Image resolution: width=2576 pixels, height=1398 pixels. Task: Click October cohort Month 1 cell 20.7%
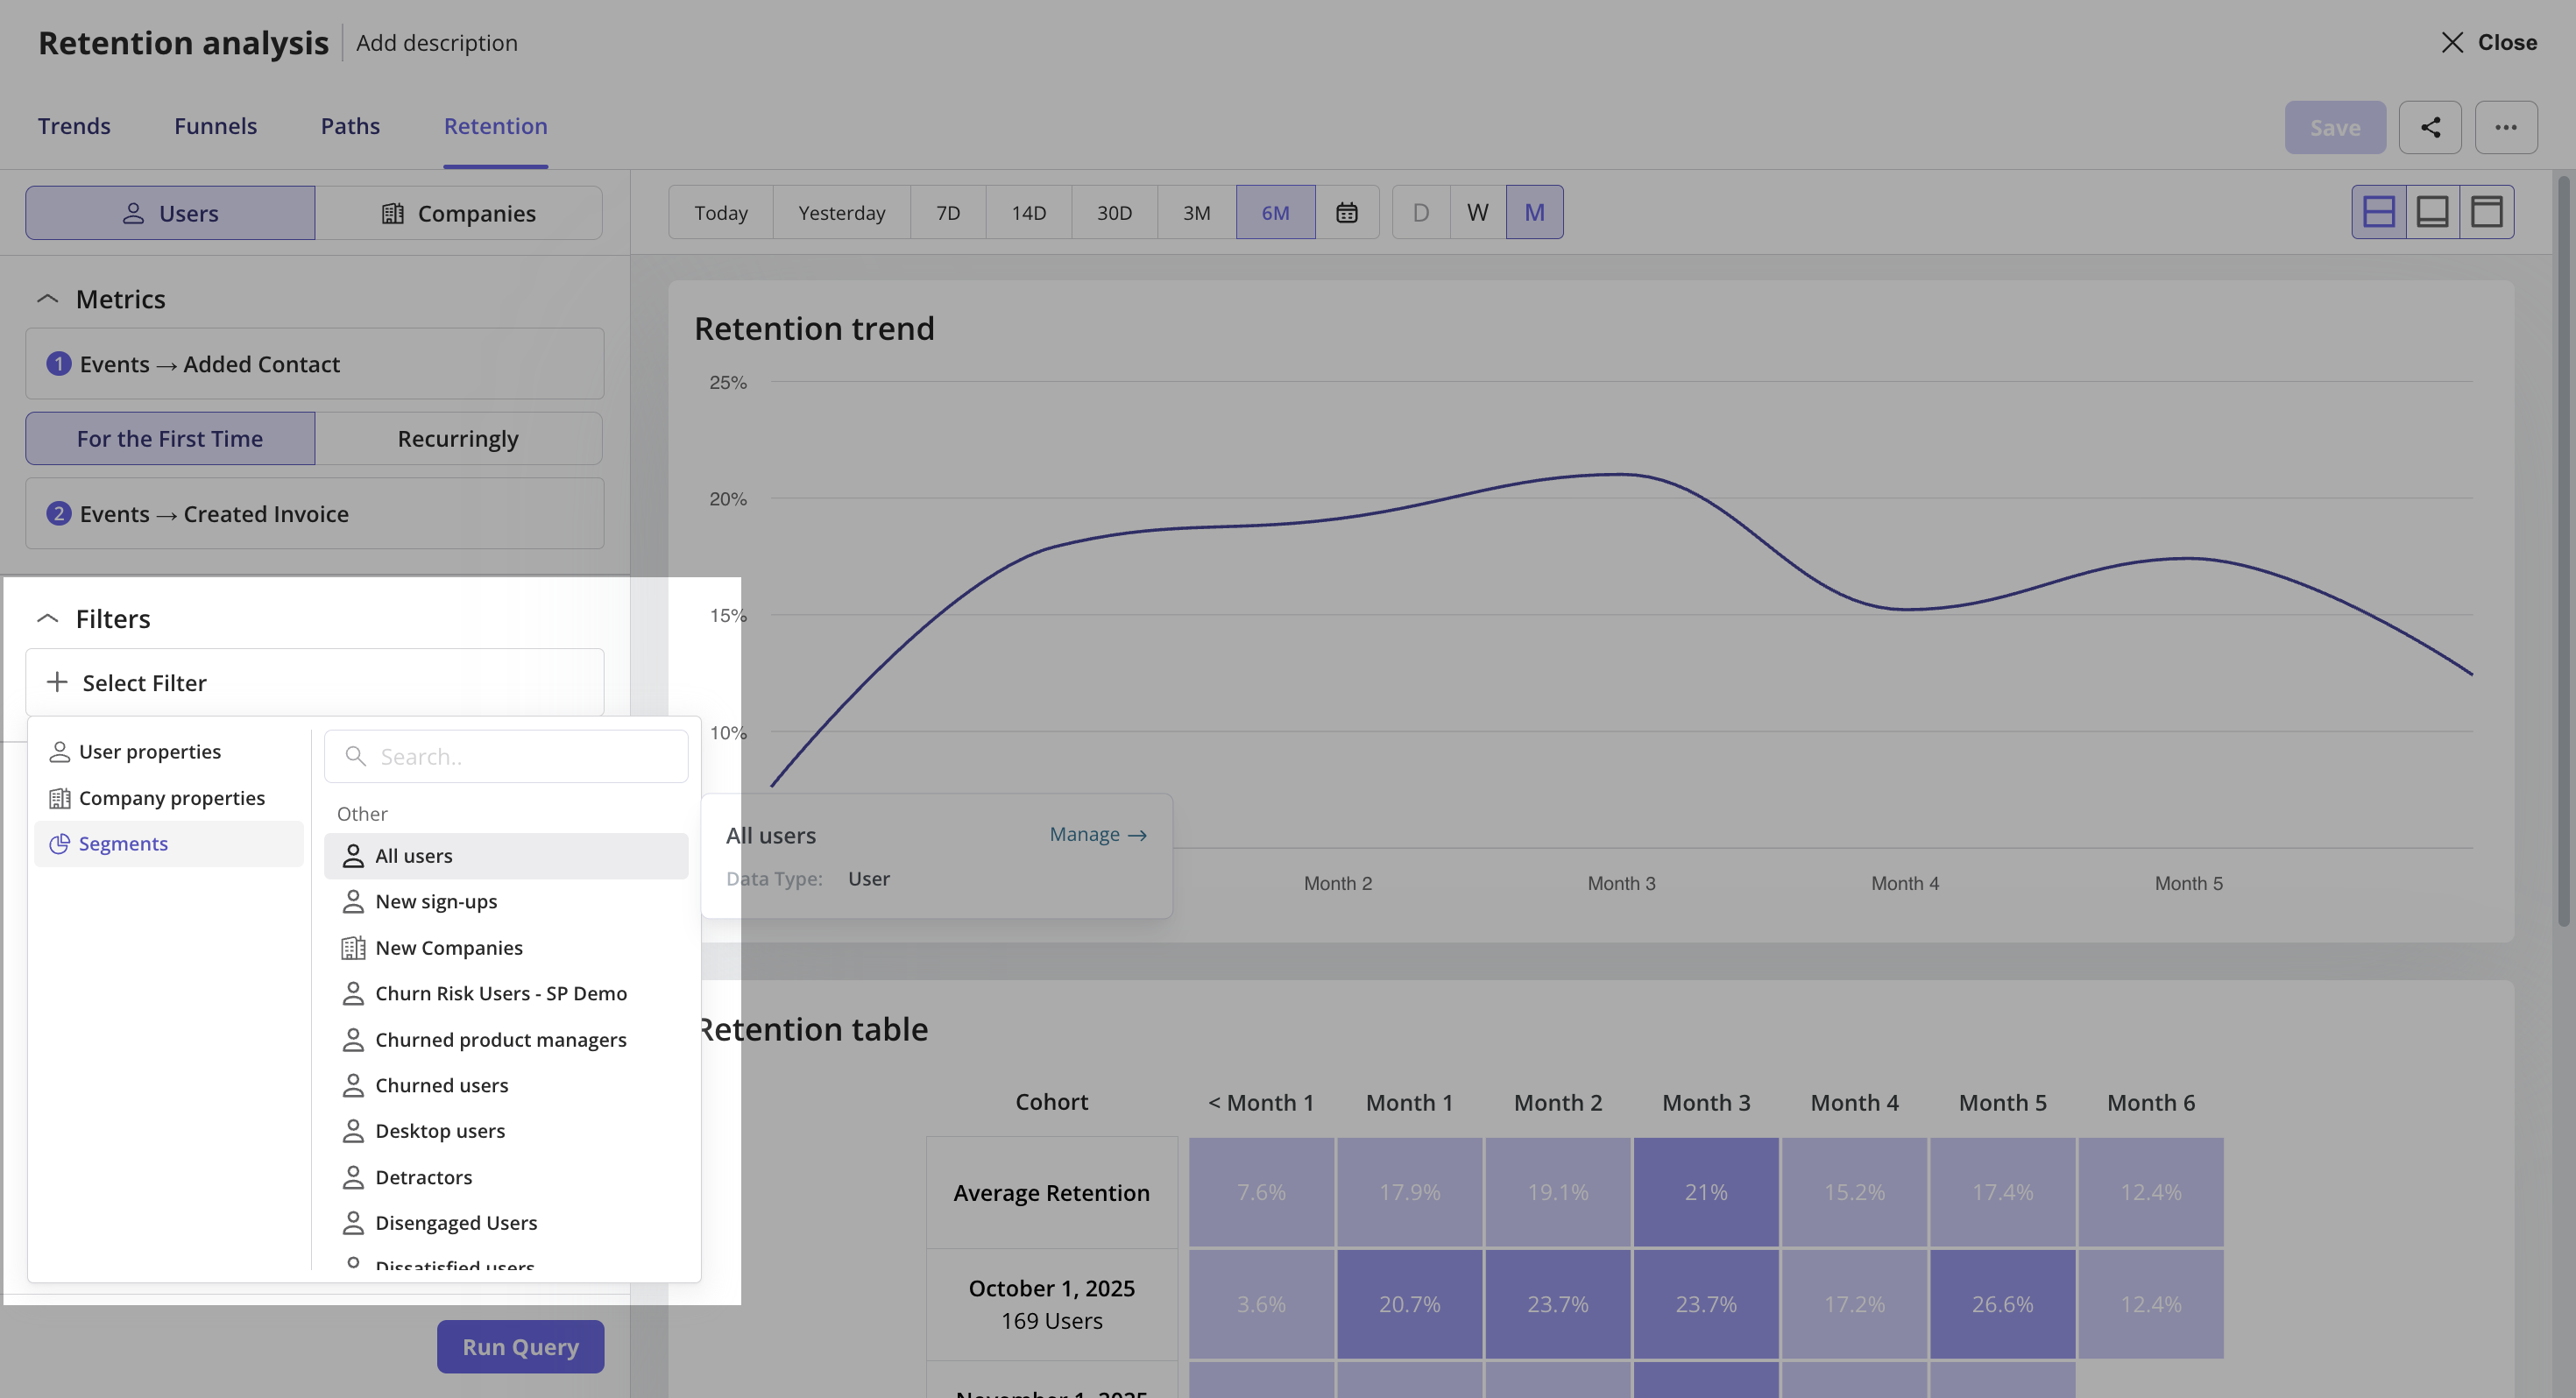(x=1410, y=1304)
